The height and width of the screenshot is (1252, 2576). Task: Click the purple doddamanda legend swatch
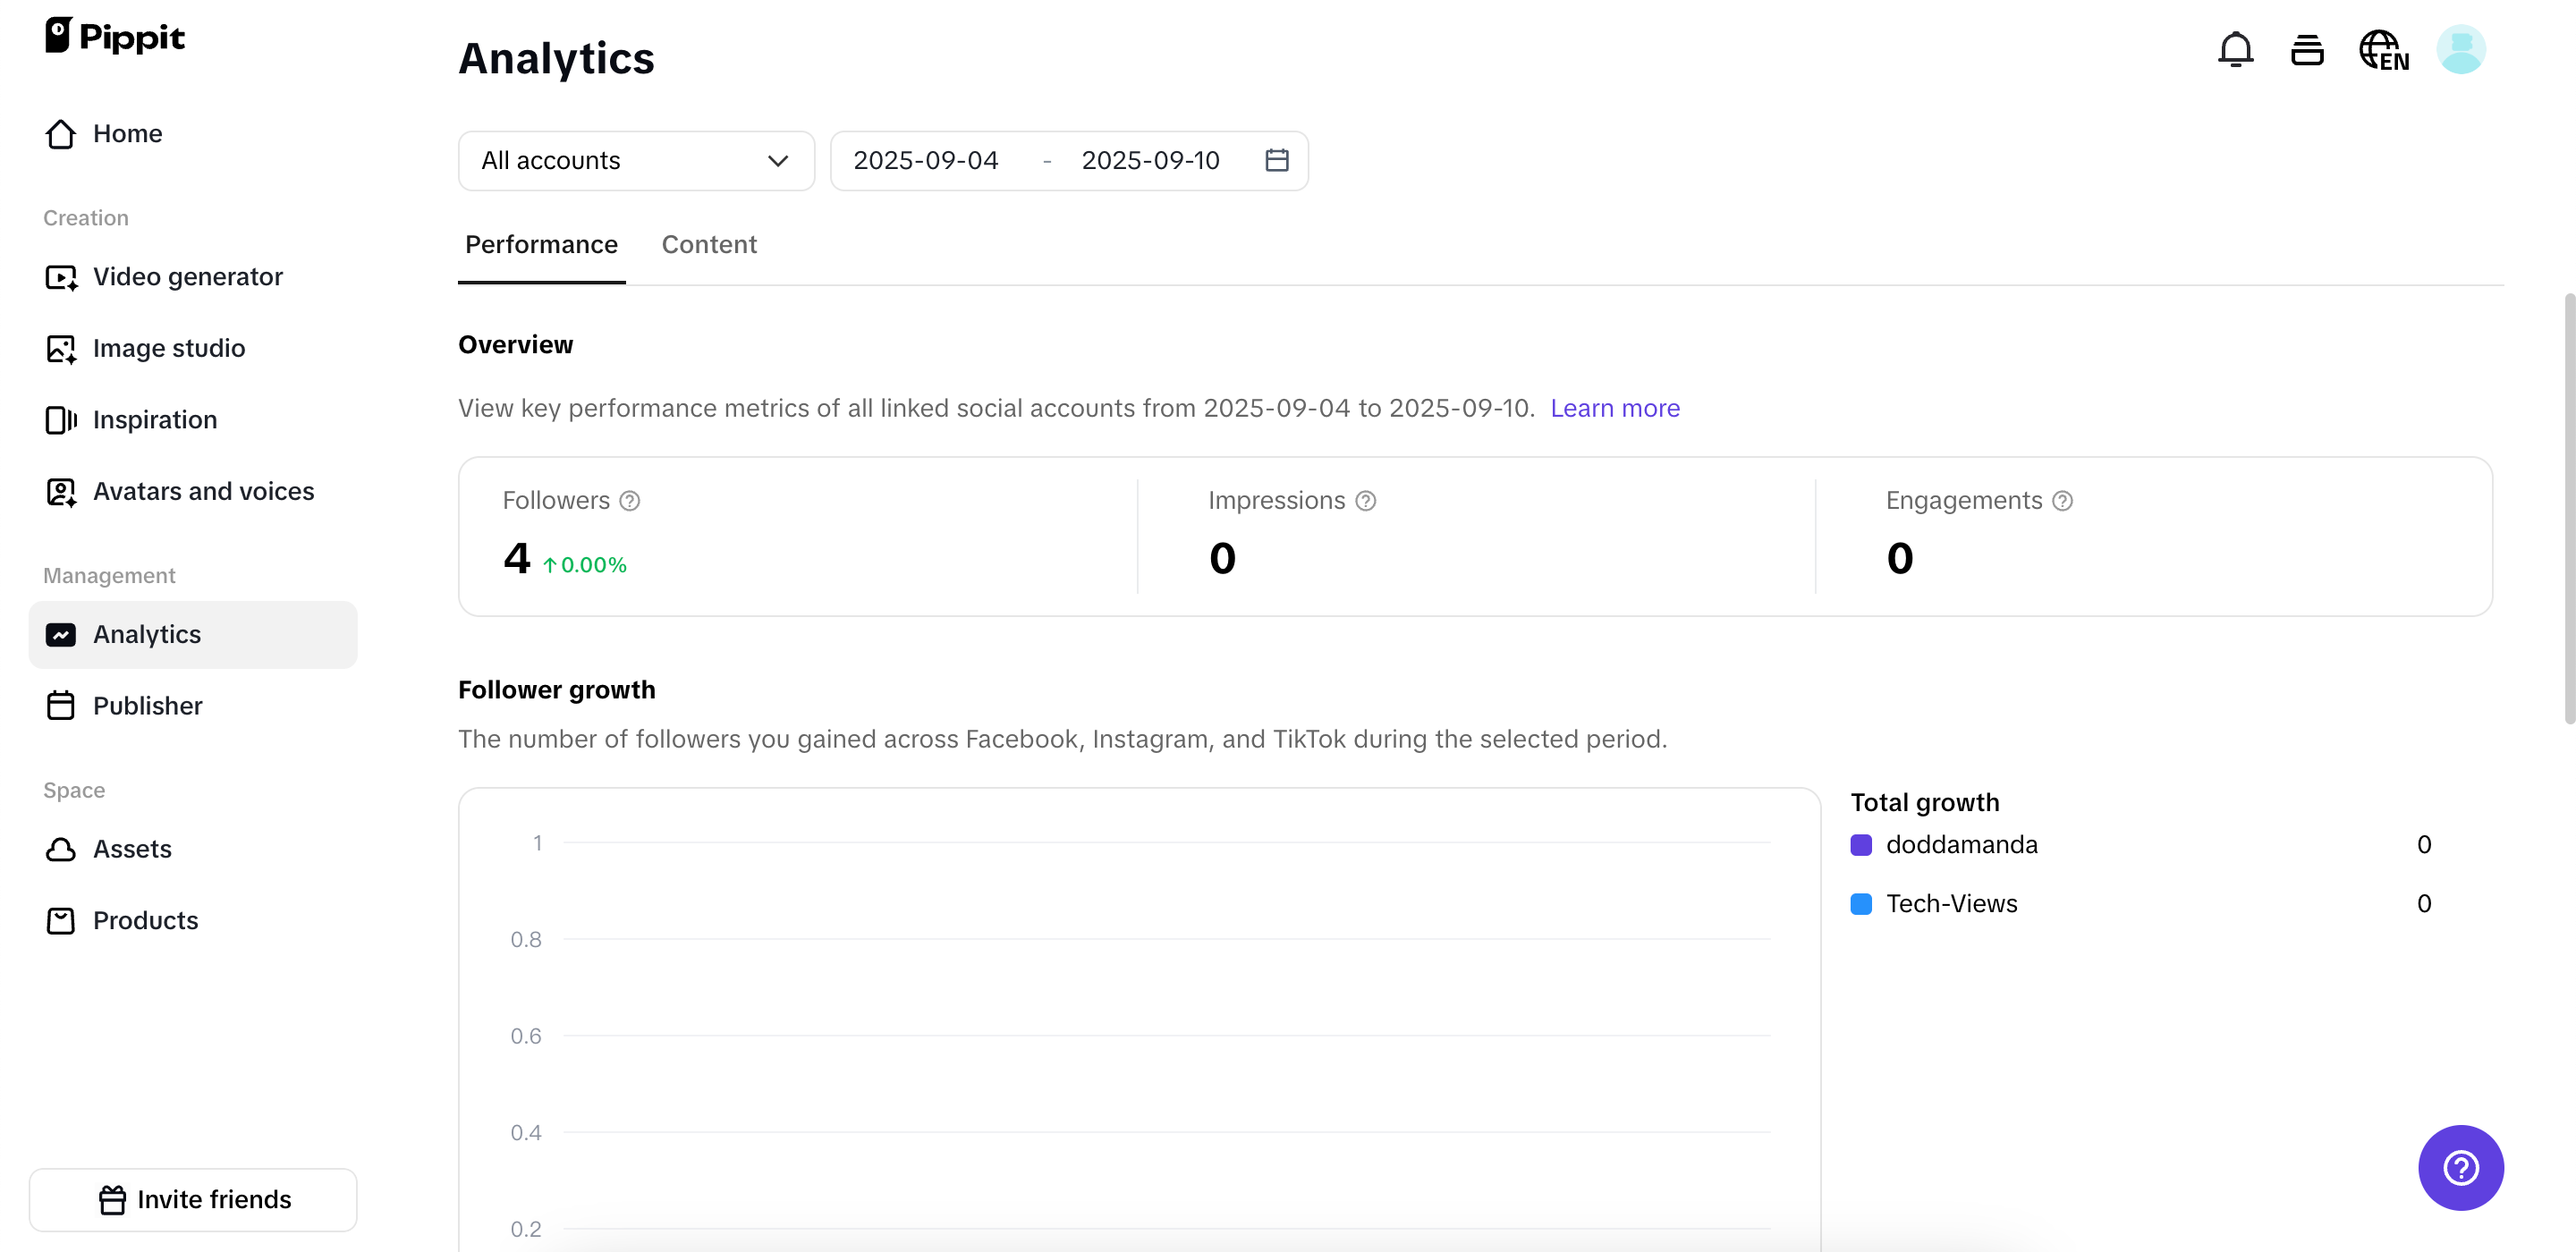(x=1861, y=845)
